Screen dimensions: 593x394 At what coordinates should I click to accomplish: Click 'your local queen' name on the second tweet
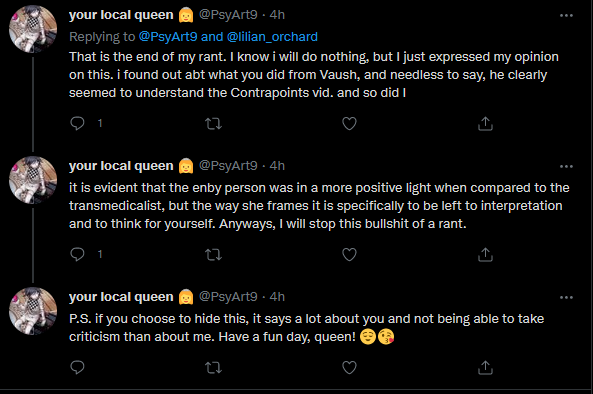coord(121,166)
